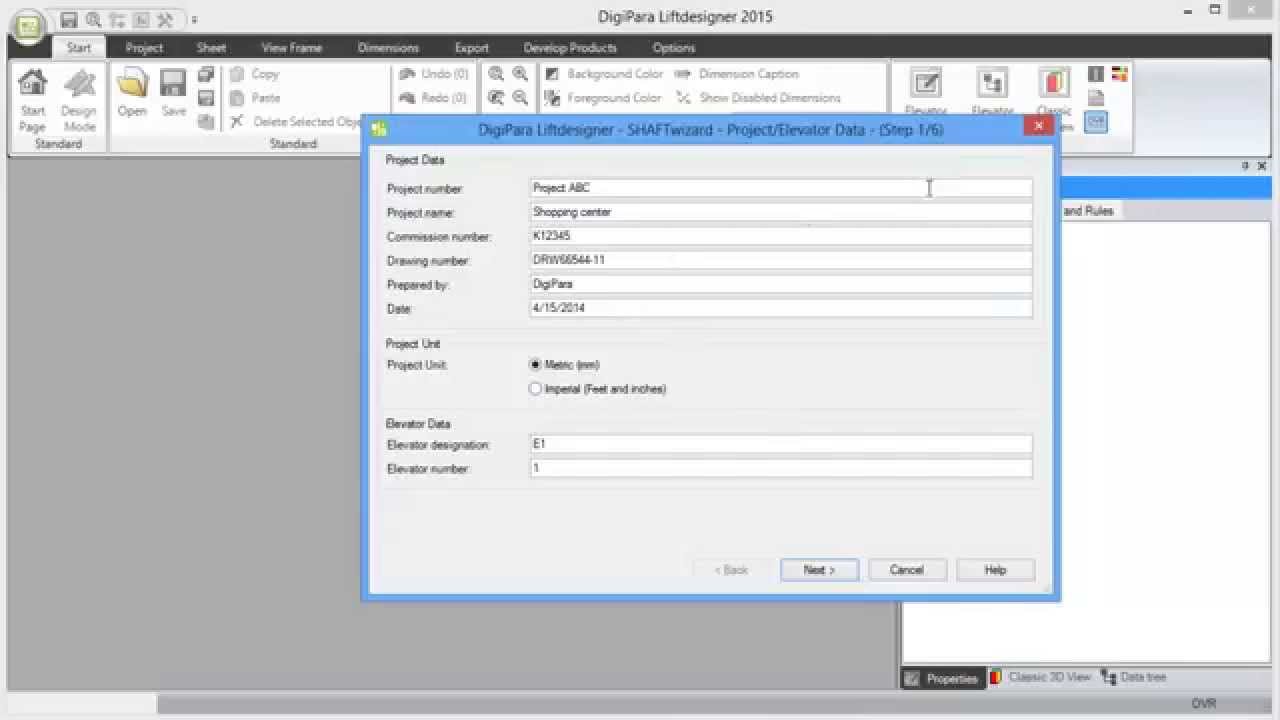Select Imperial (Feet and inches) unit
This screenshot has height=720, width=1280.
click(x=598, y=389)
